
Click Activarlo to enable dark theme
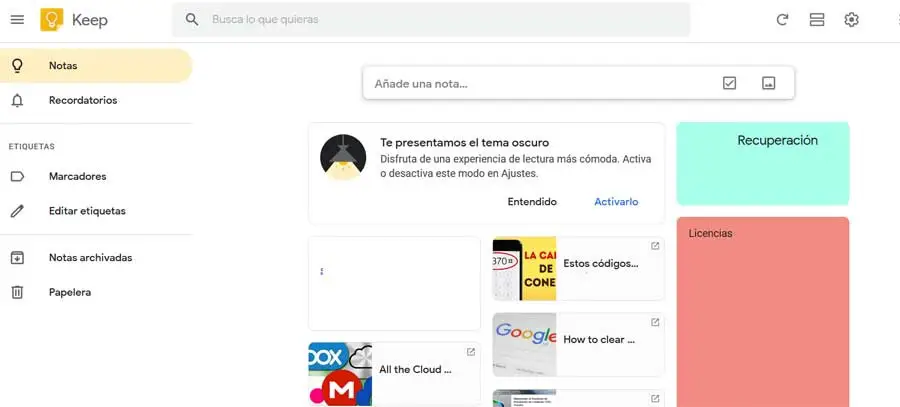pos(616,201)
